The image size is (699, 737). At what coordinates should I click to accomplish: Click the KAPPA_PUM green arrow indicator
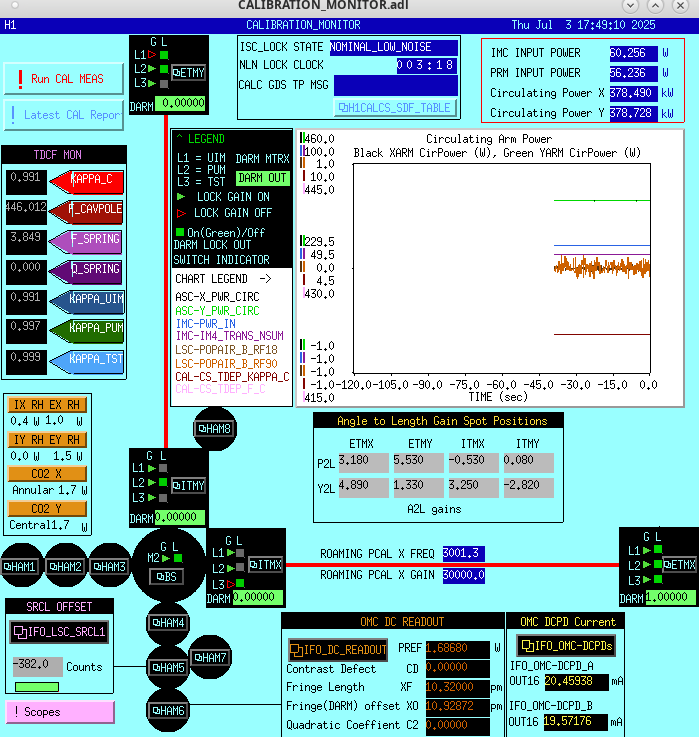87,331
